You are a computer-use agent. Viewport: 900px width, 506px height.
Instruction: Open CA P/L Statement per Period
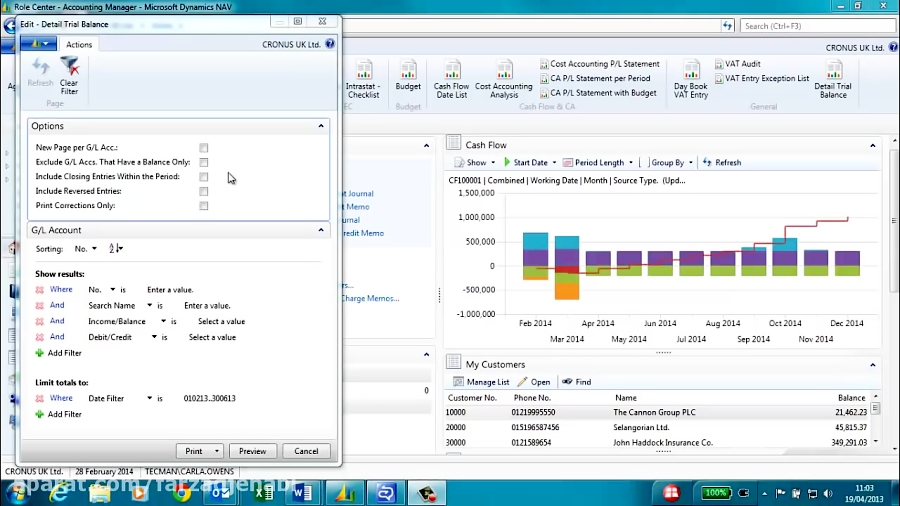click(x=595, y=78)
